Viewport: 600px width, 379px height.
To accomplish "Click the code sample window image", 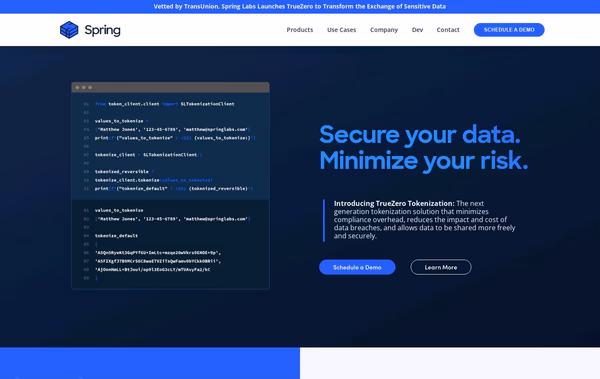I will click(x=170, y=186).
